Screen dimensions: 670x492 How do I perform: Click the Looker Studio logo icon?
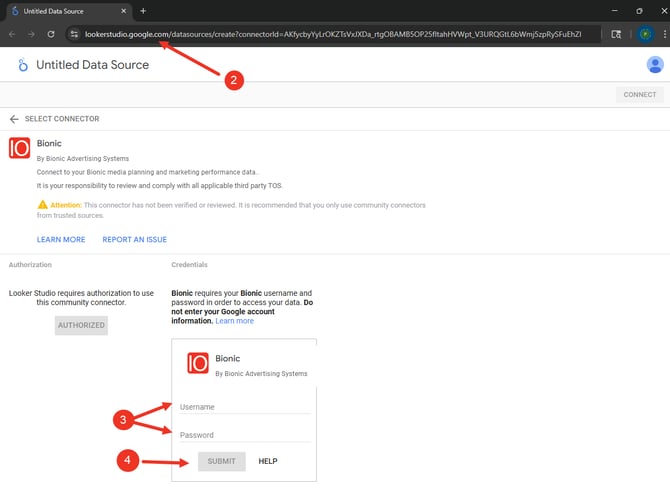pos(22,65)
